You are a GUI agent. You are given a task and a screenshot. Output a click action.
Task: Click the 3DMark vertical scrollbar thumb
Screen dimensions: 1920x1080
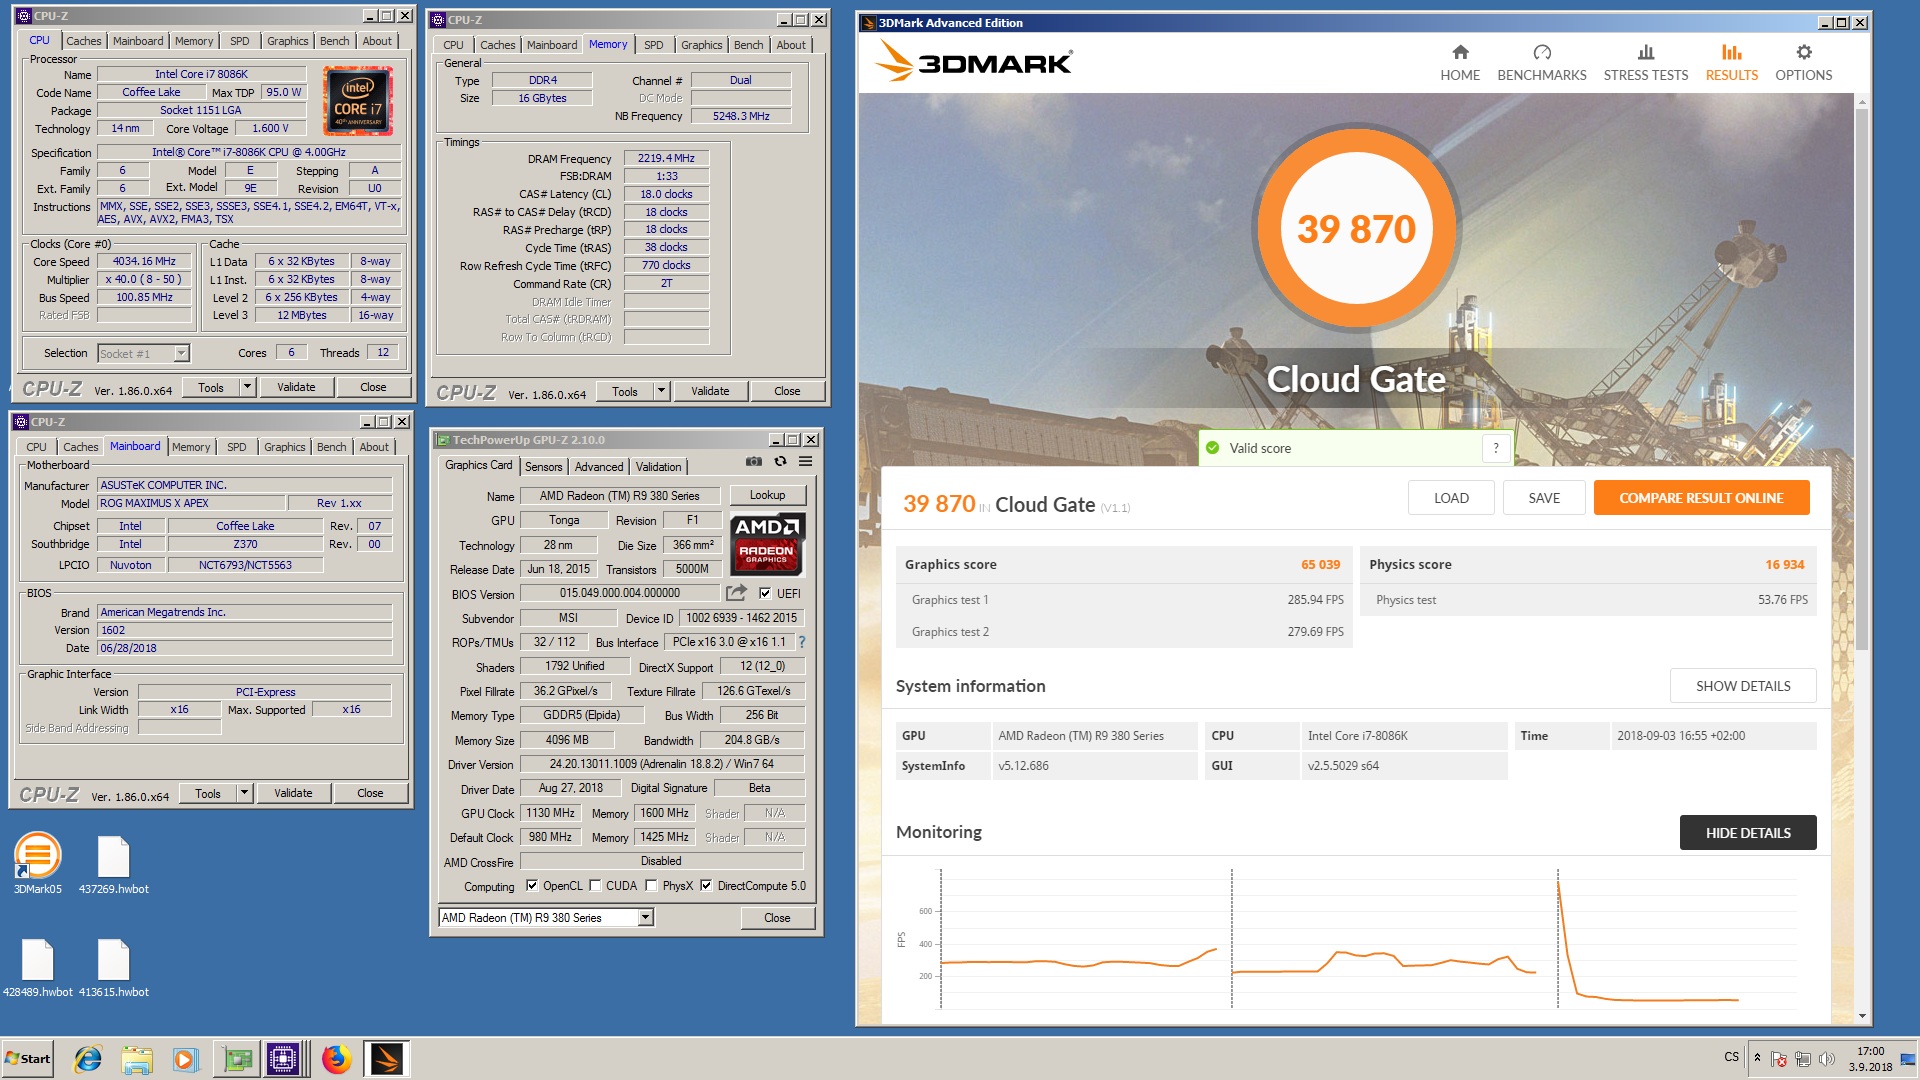[1861, 380]
